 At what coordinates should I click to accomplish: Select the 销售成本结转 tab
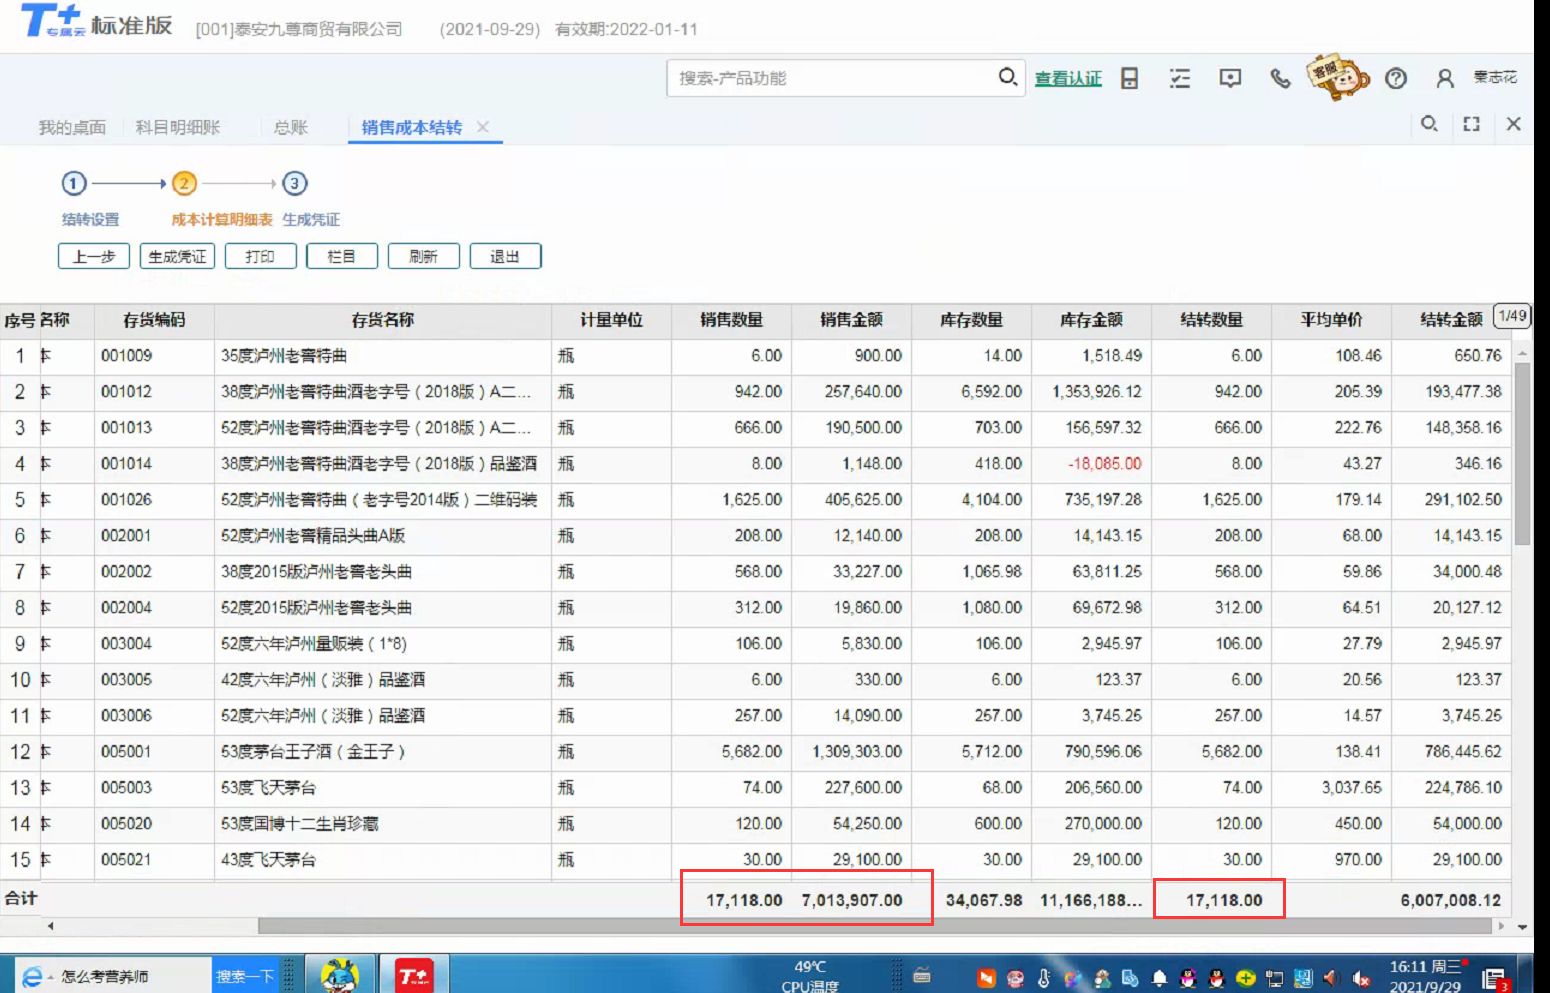[412, 127]
